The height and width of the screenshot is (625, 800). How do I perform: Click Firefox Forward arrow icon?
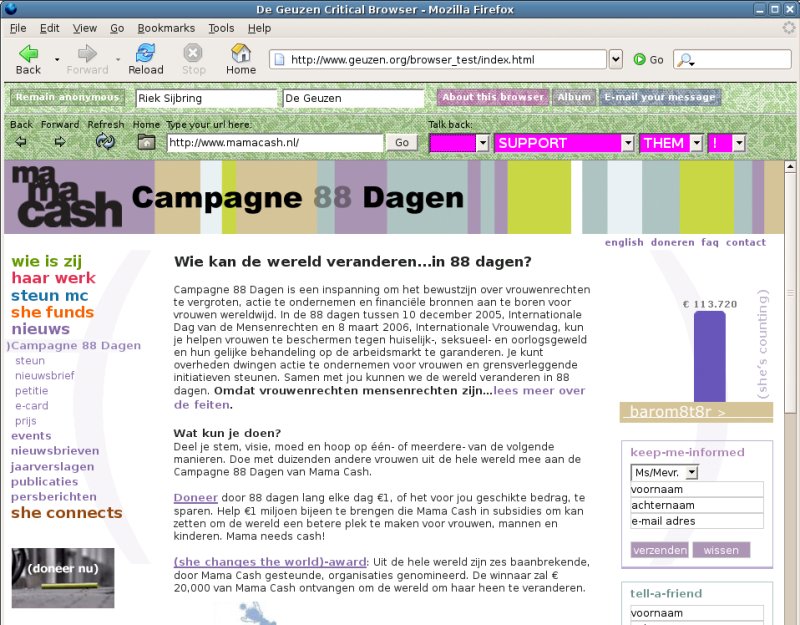[87, 53]
